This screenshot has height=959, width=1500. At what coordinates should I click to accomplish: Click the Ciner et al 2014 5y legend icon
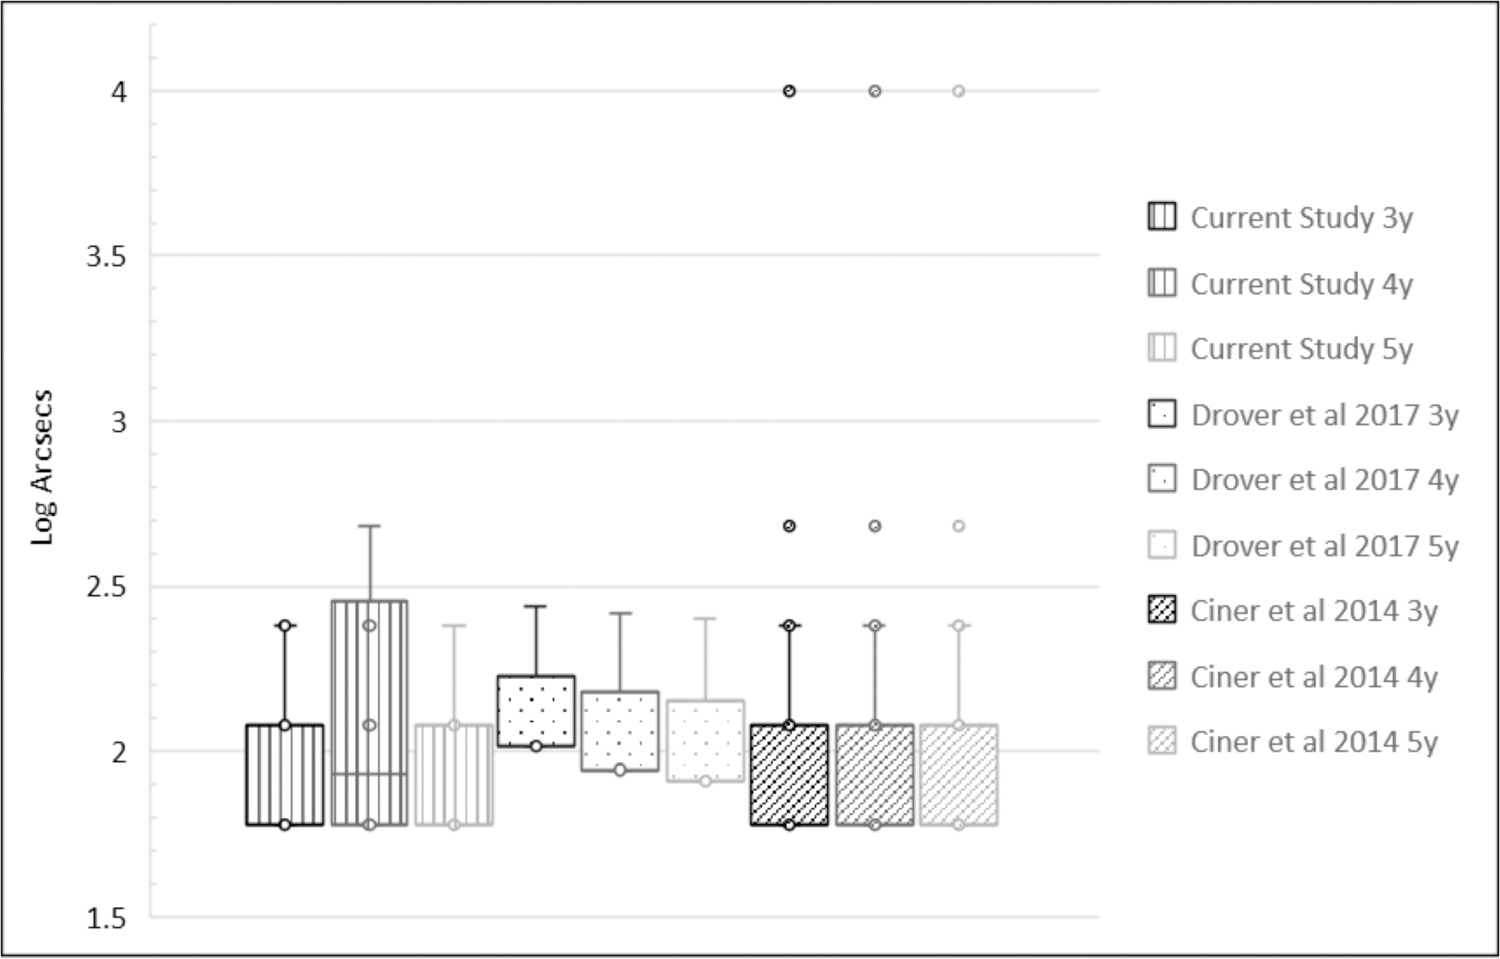(x=1162, y=741)
